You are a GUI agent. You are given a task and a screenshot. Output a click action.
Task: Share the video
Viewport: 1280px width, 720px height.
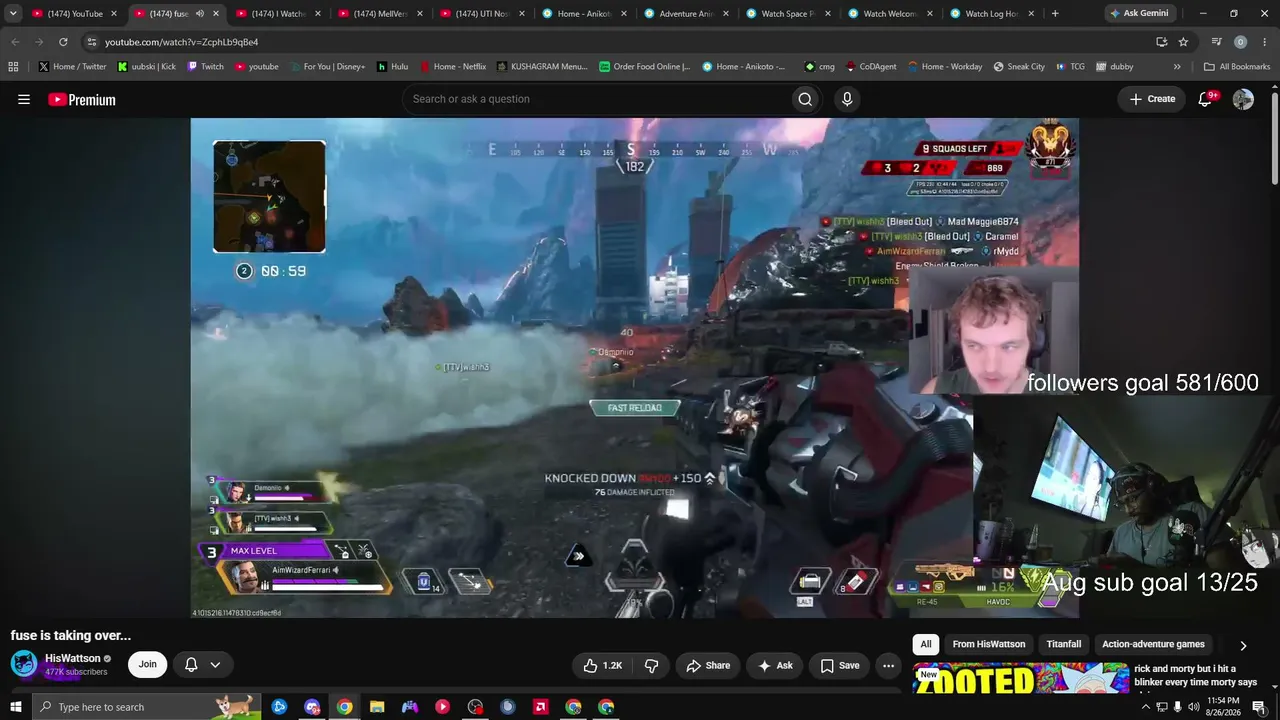point(708,665)
